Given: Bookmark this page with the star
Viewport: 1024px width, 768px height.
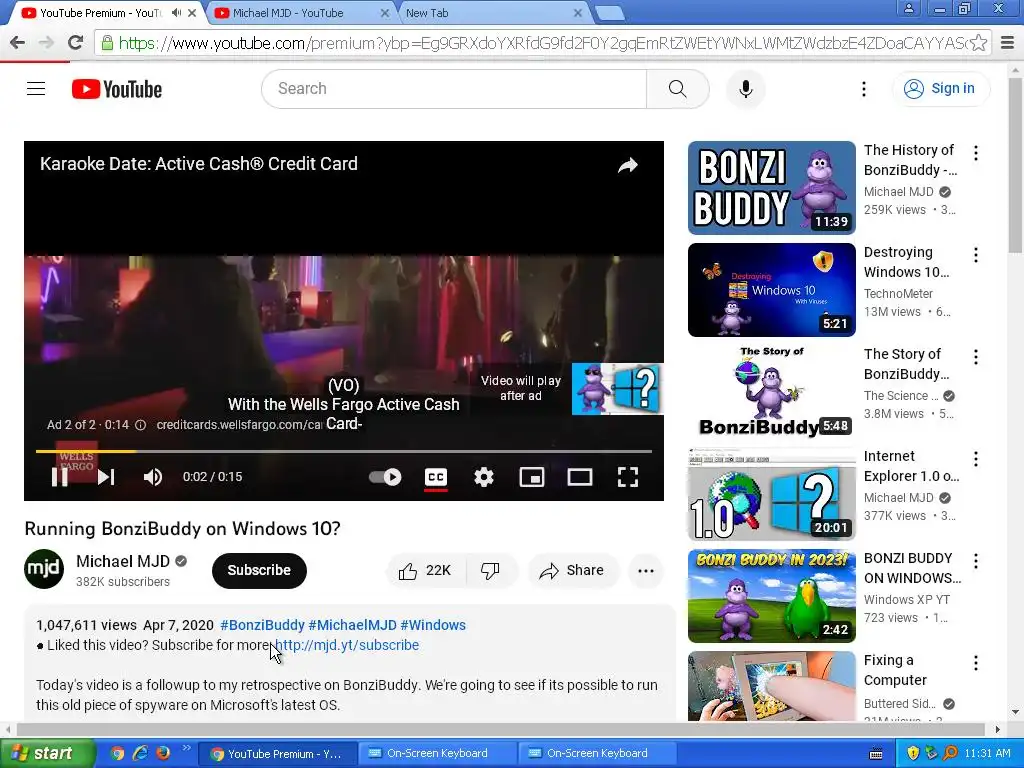Looking at the screenshot, I should (x=978, y=43).
